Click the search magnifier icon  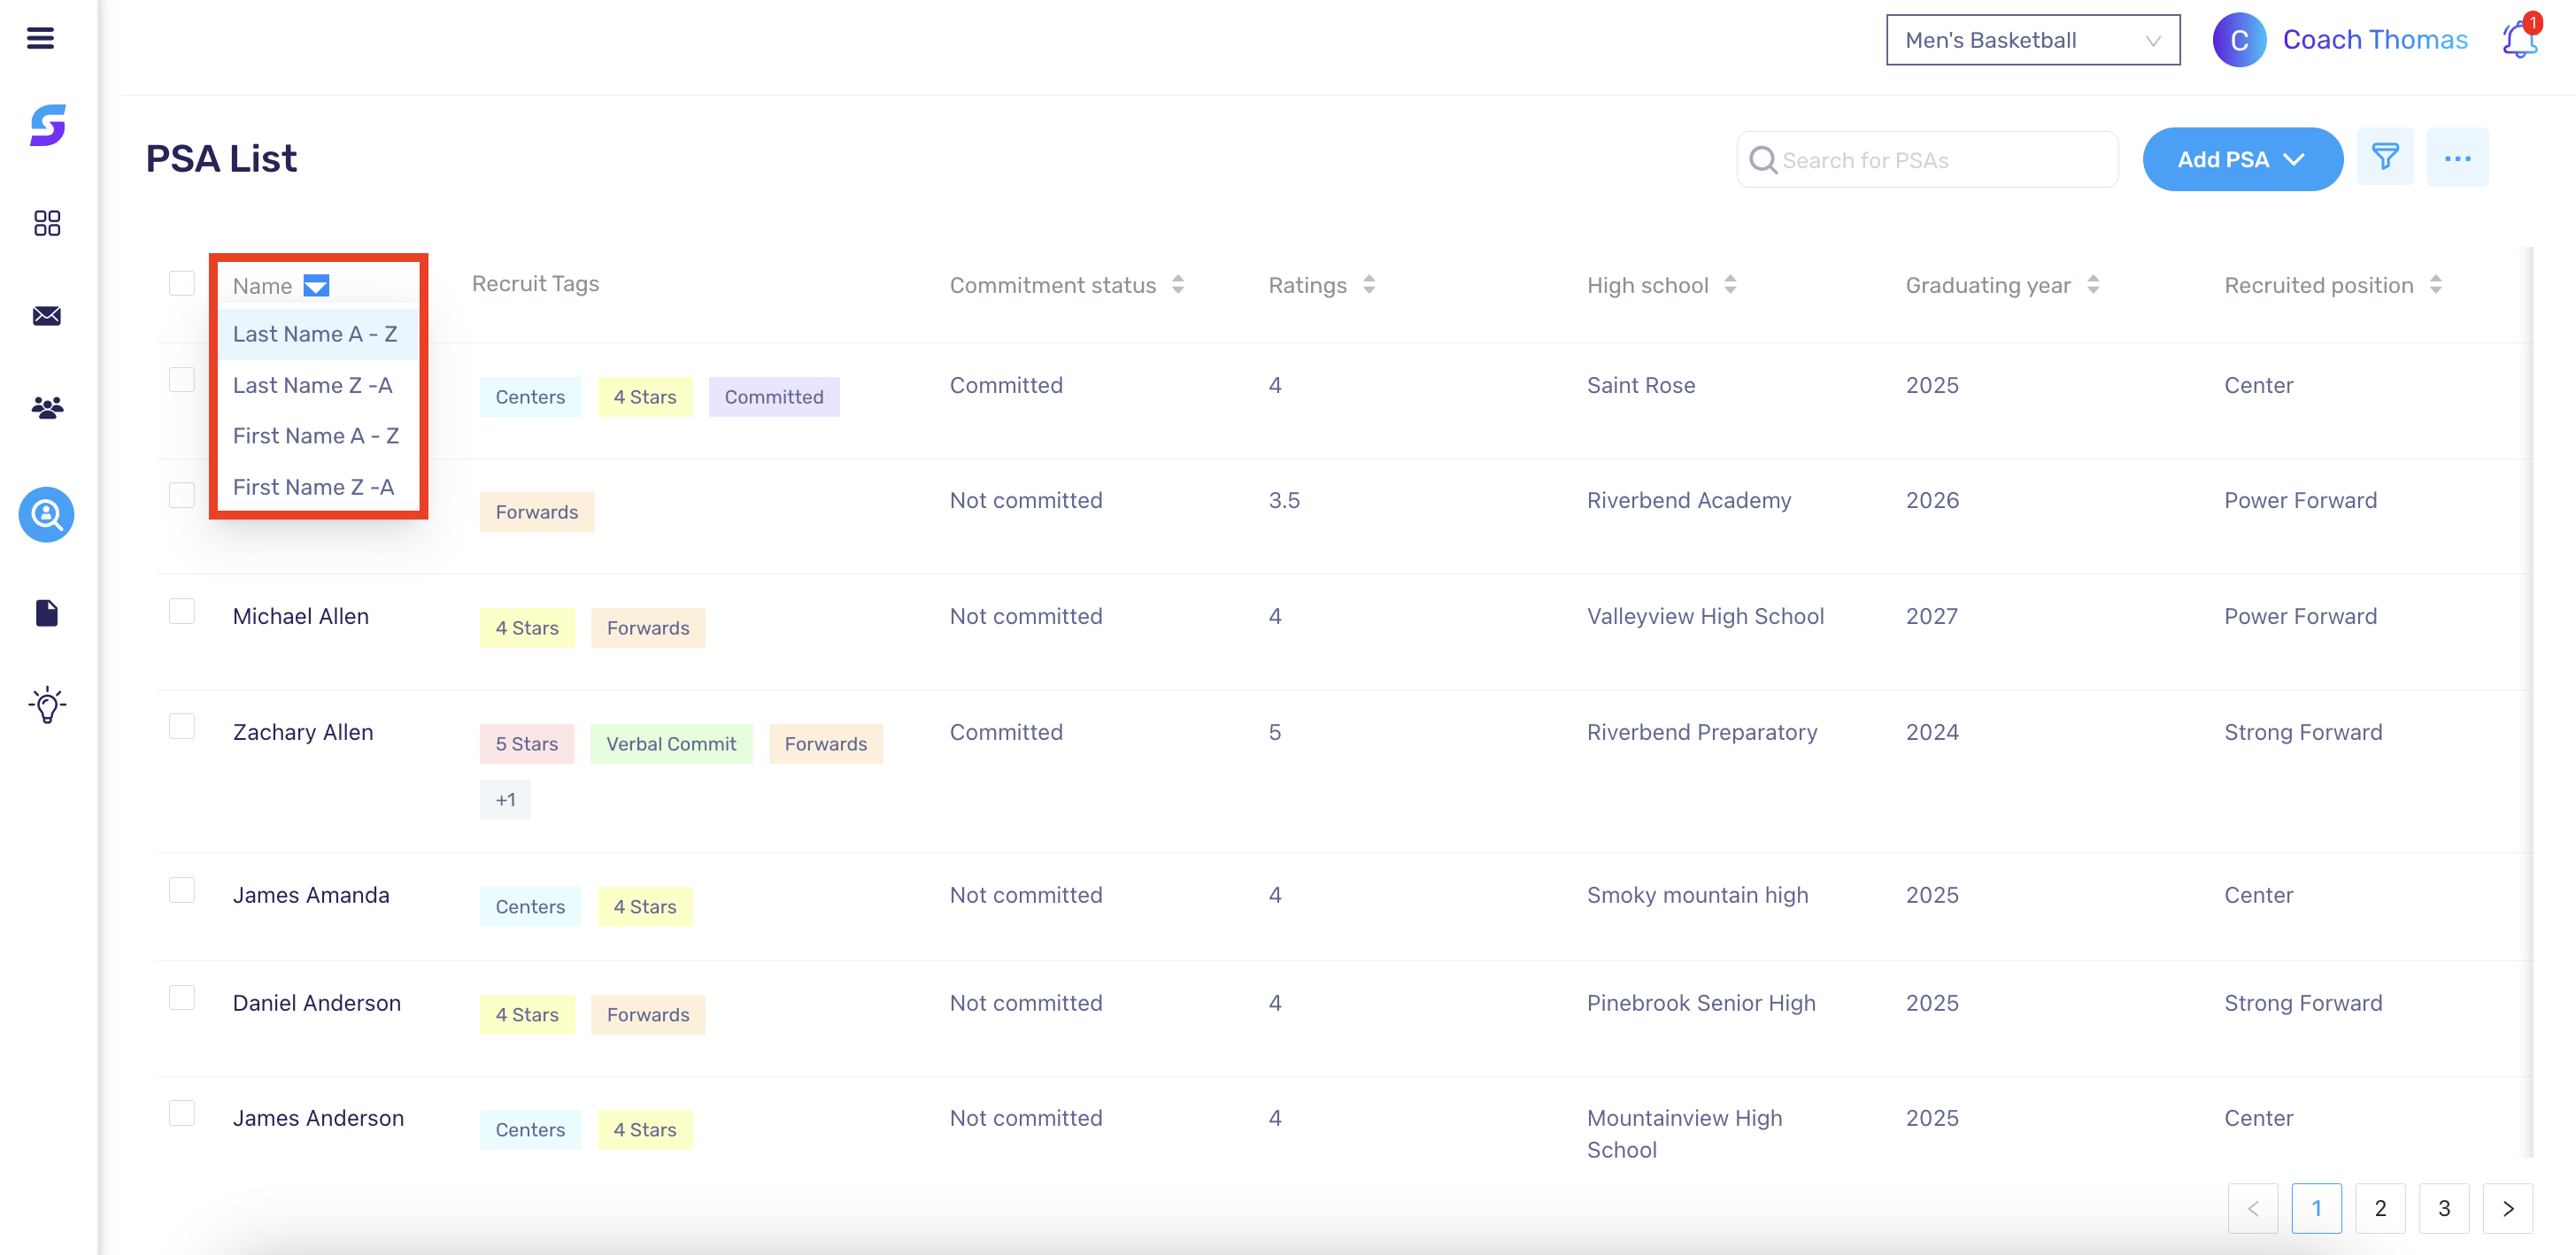1763,160
